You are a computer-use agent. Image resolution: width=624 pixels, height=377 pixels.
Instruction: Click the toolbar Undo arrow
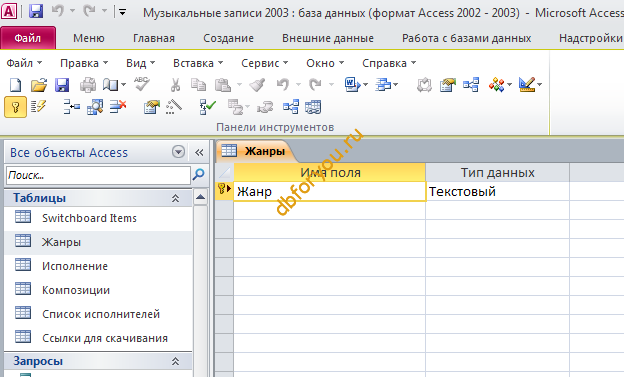click(x=283, y=84)
